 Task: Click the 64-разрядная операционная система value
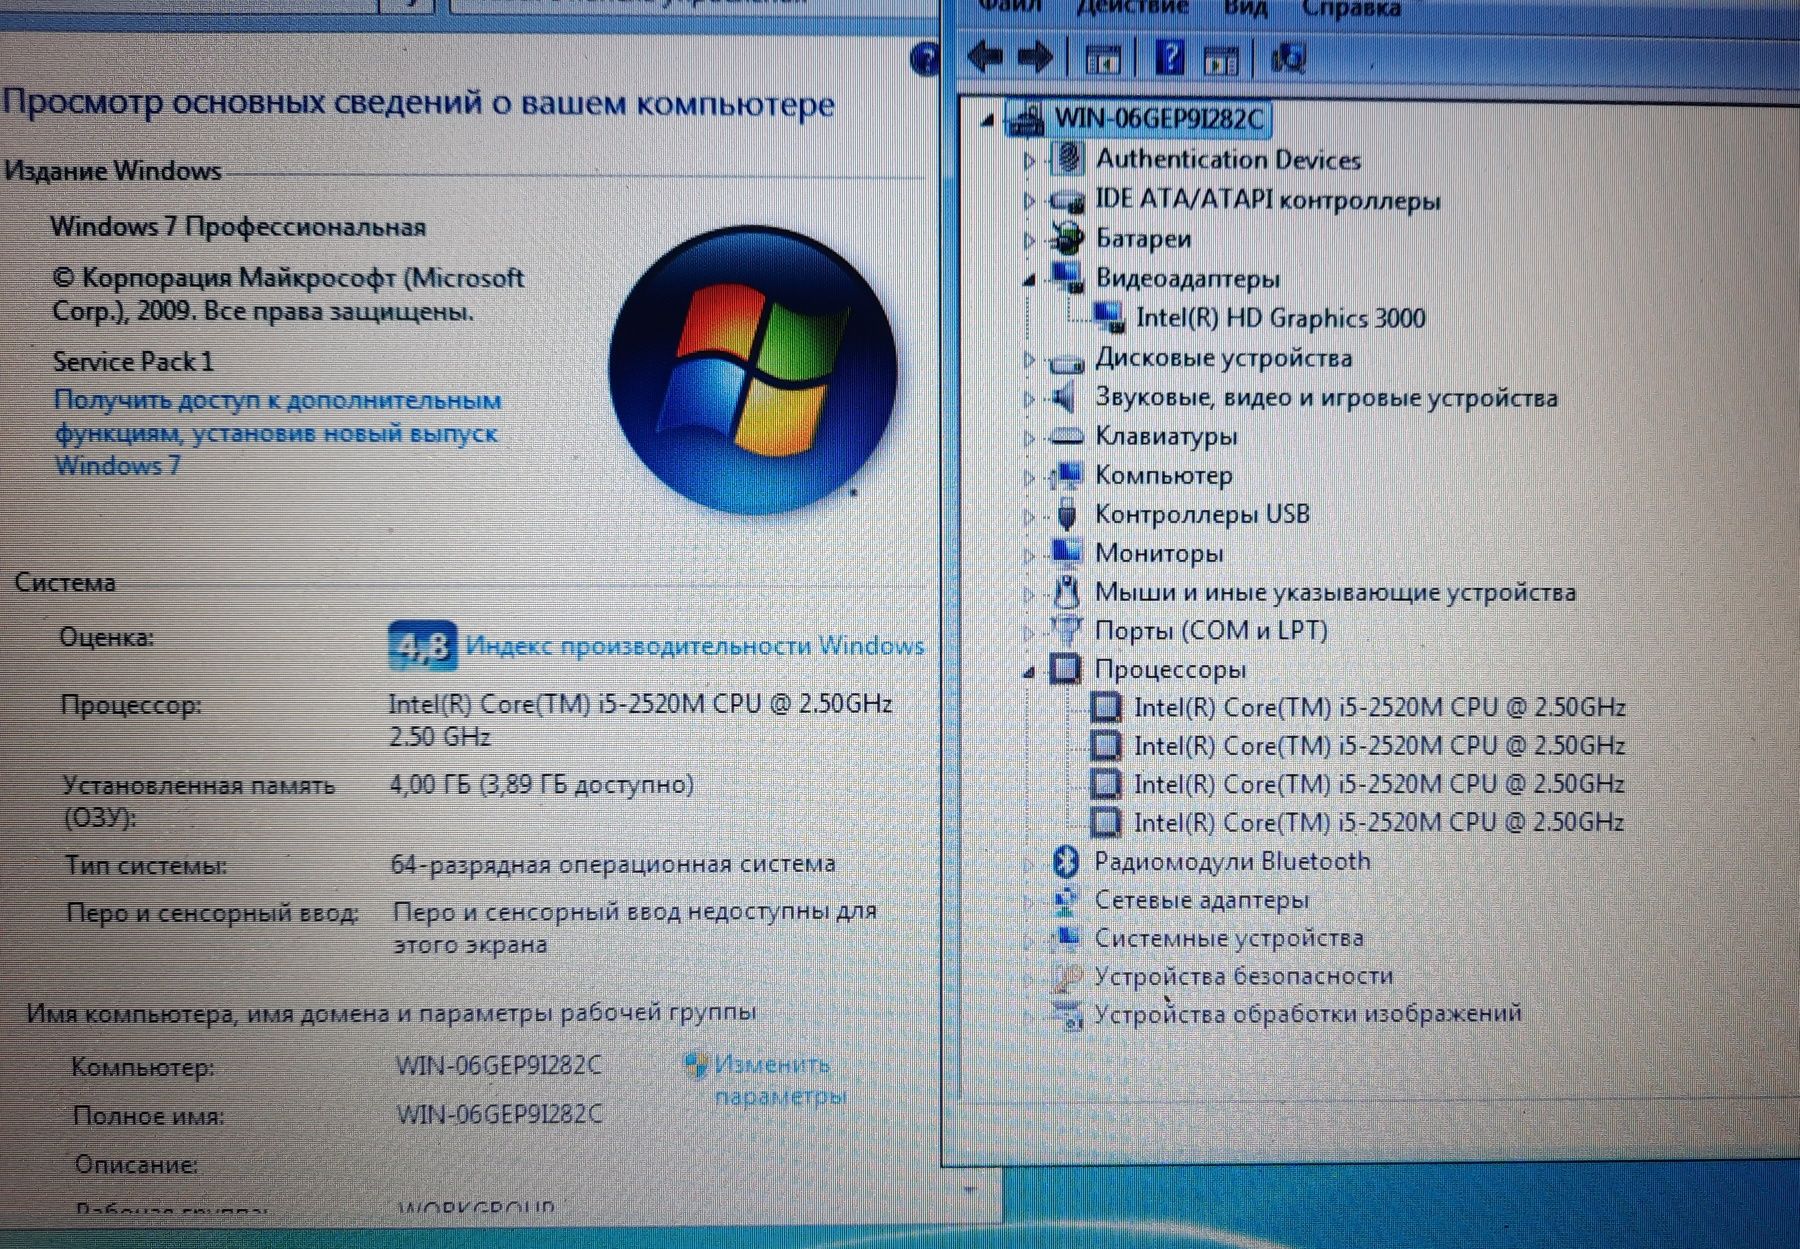click(612, 863)
